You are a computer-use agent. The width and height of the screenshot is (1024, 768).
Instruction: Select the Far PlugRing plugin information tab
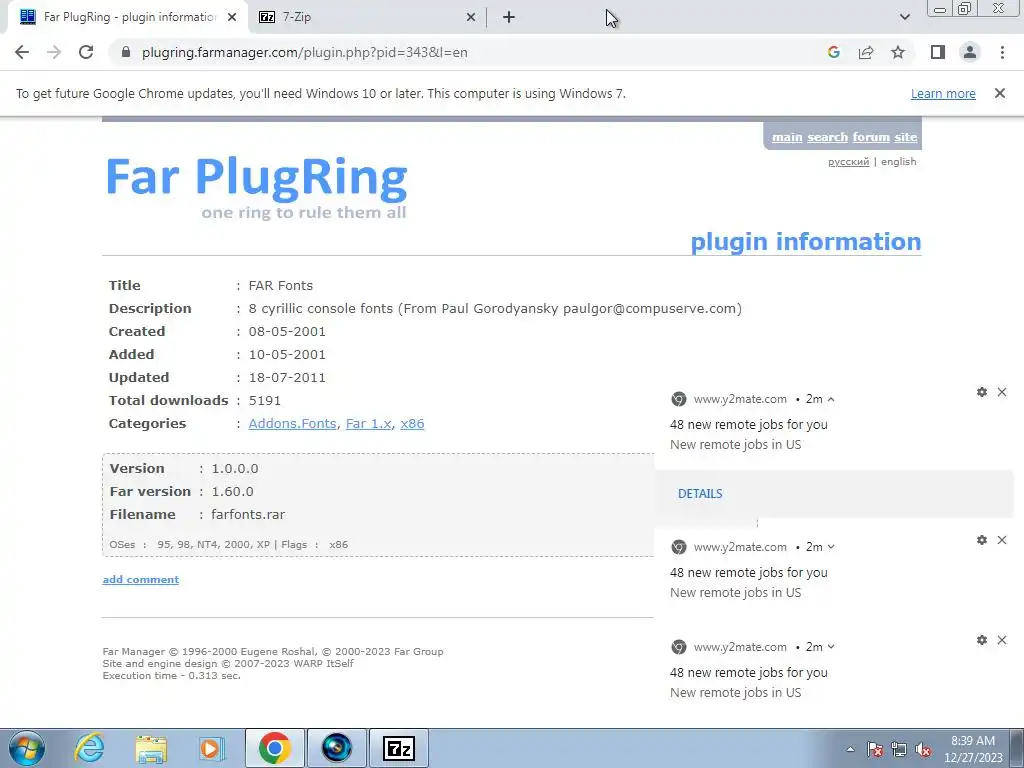[x=128, y=17]
